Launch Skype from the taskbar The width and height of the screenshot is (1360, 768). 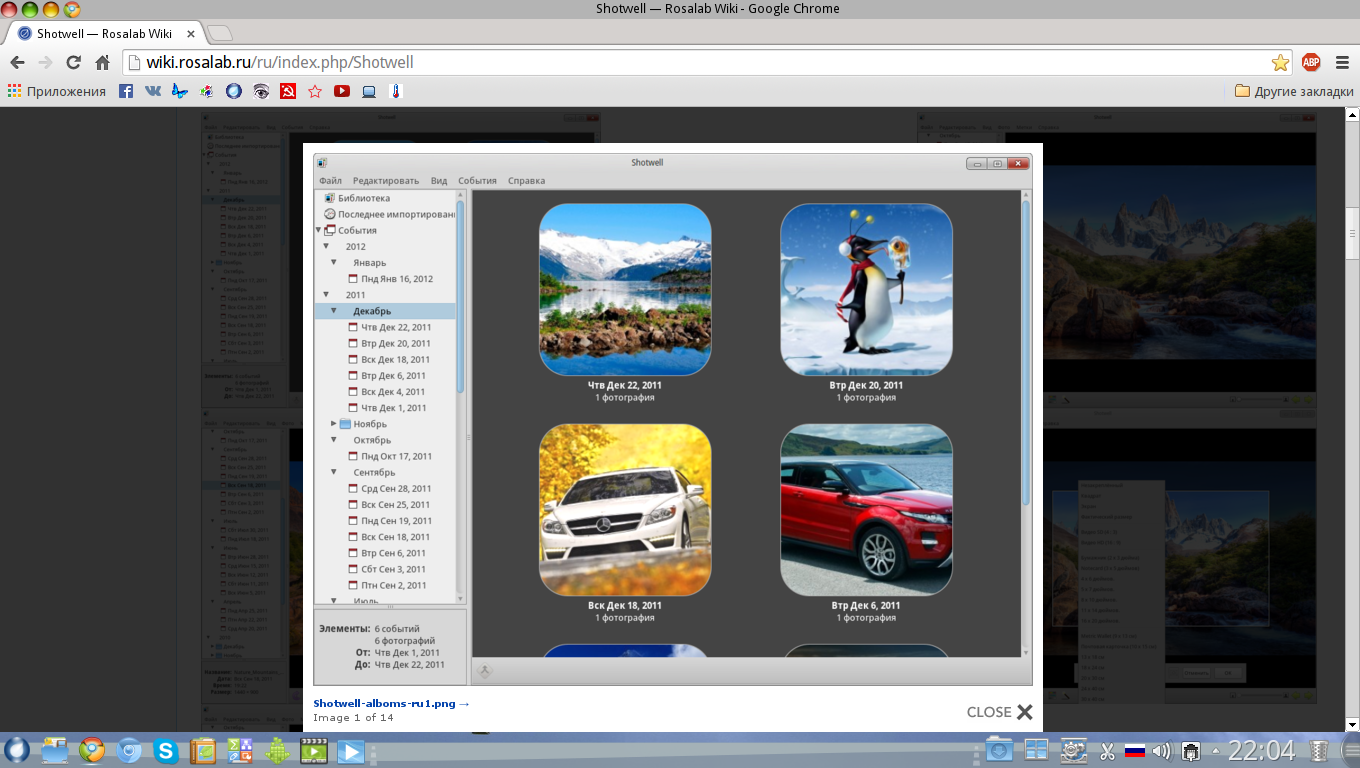pos(165,750)
